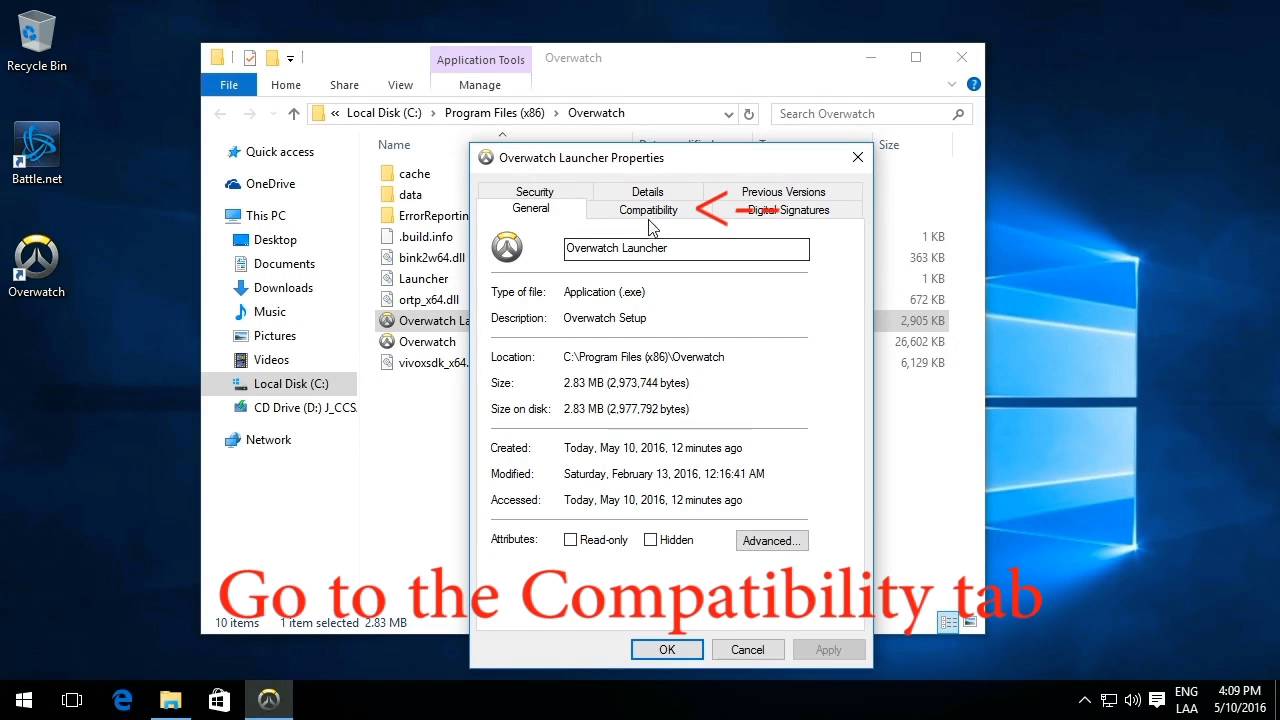Sort by the Name column header
Screen dimensions: 1280x720
tap(394, 145)
